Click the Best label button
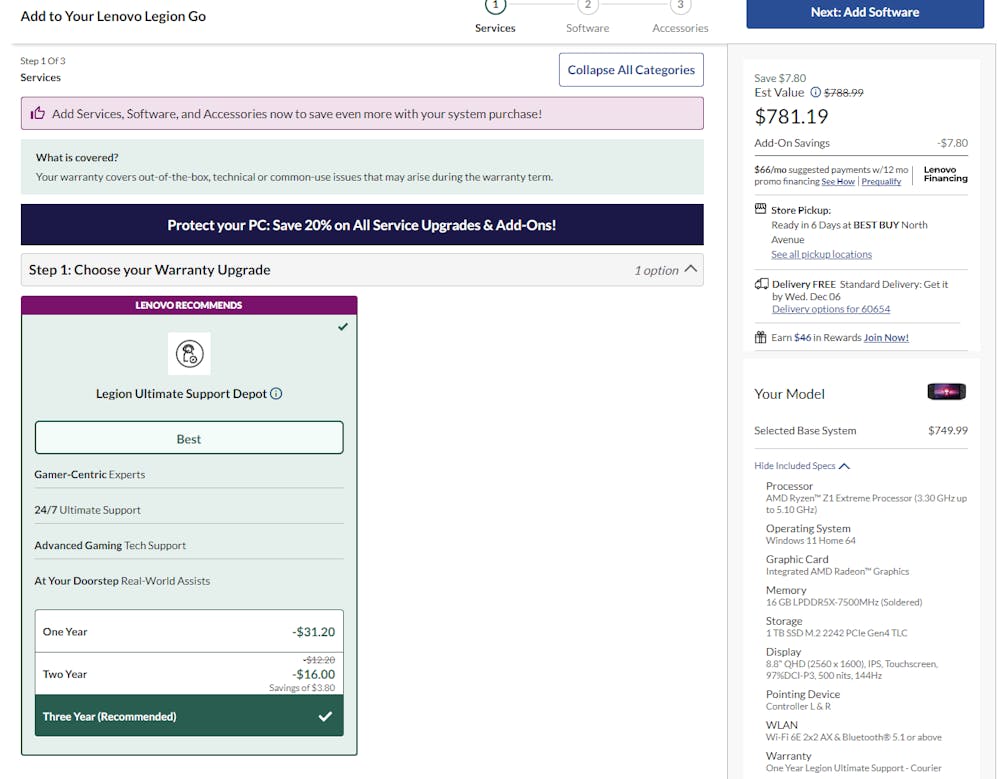The image size is (1000, 779). tap(189, 438)
